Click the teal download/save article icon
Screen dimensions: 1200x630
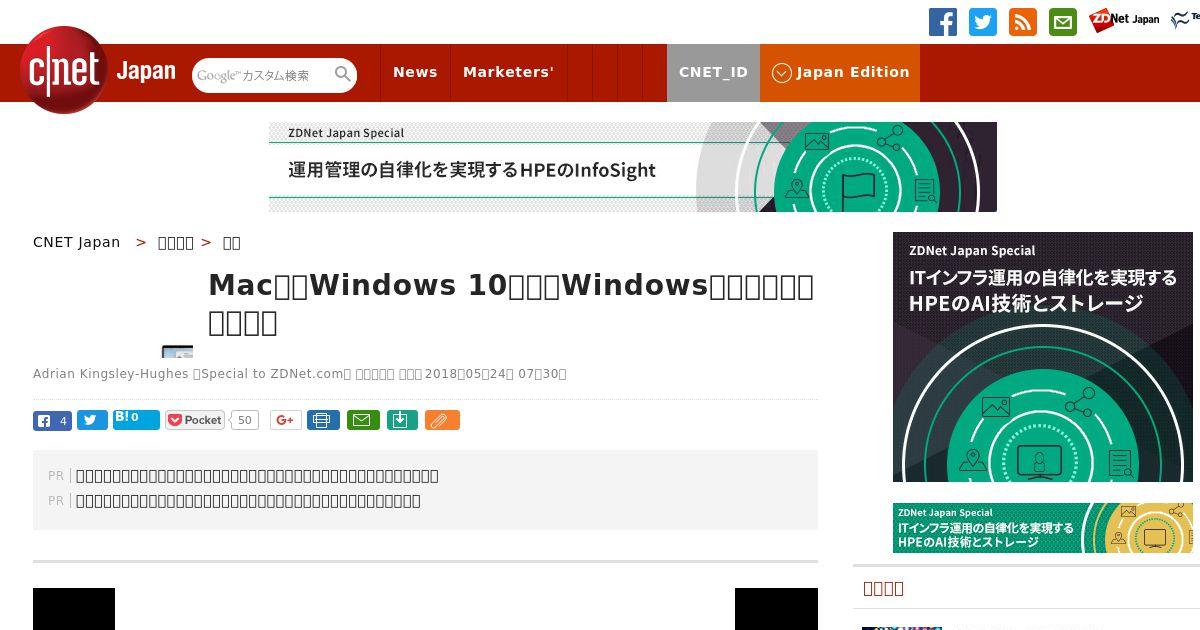pos(401,421)
